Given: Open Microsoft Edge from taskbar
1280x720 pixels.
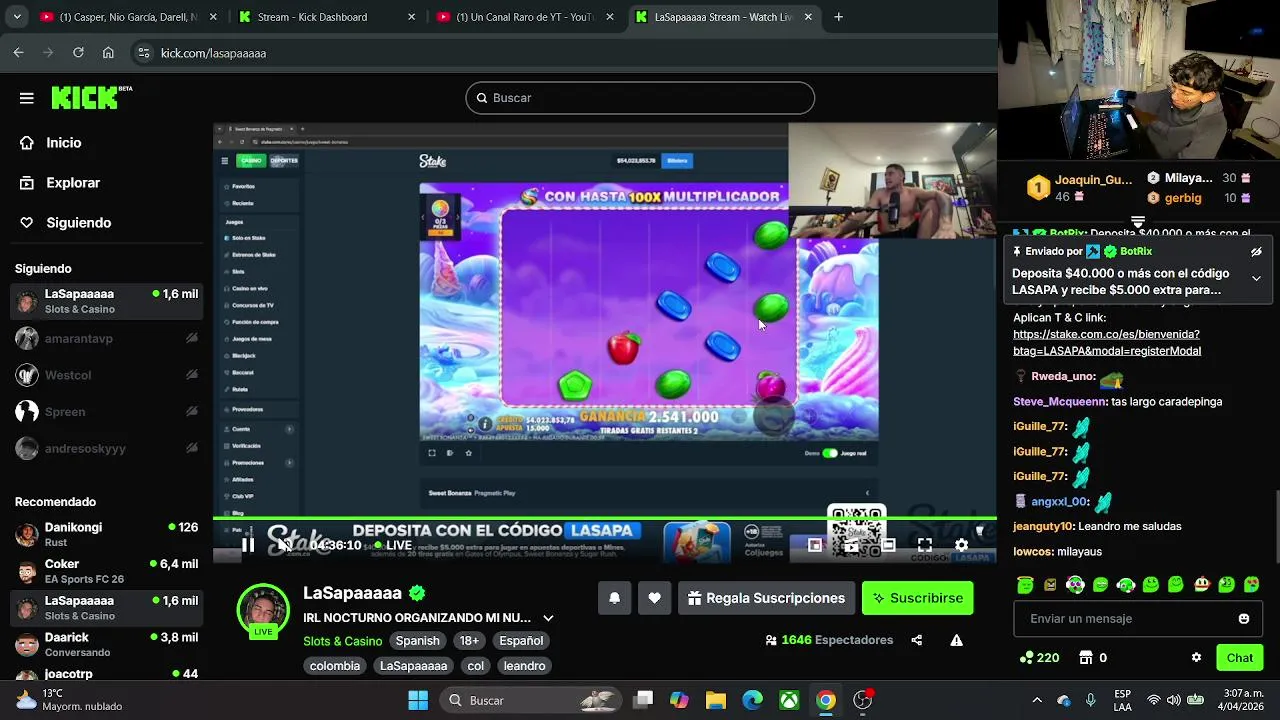Looking at the screenshot, I should [x=752, y=701].
